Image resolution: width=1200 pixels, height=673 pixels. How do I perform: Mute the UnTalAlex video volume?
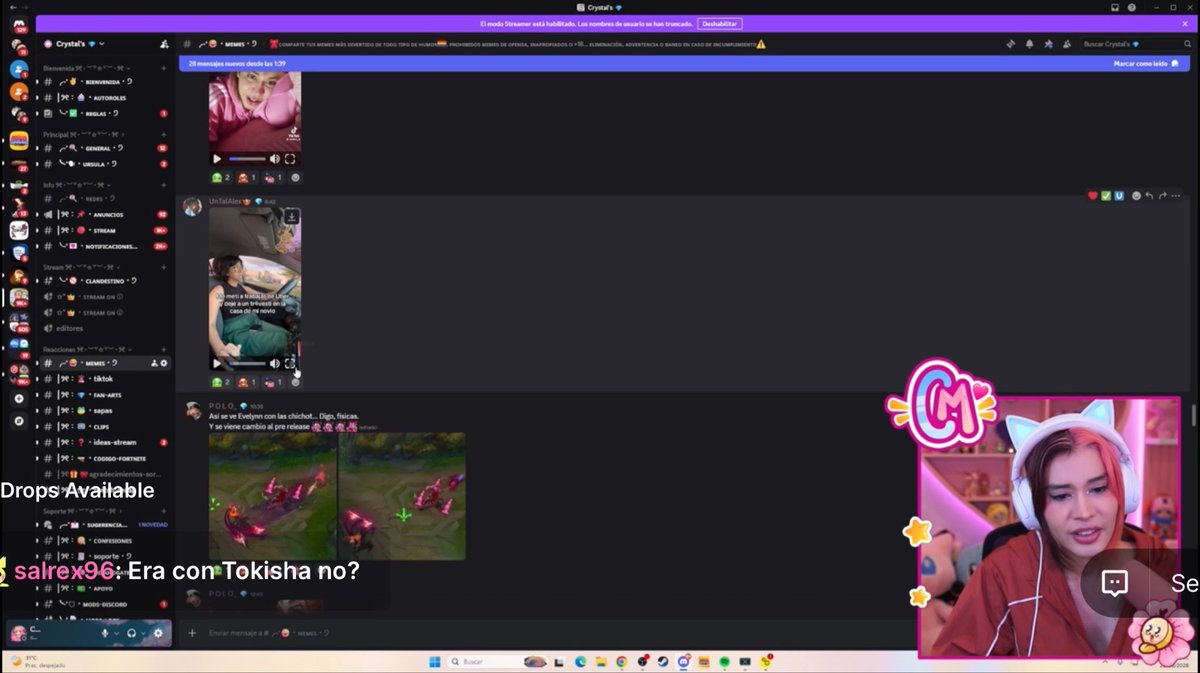(275, 363)
